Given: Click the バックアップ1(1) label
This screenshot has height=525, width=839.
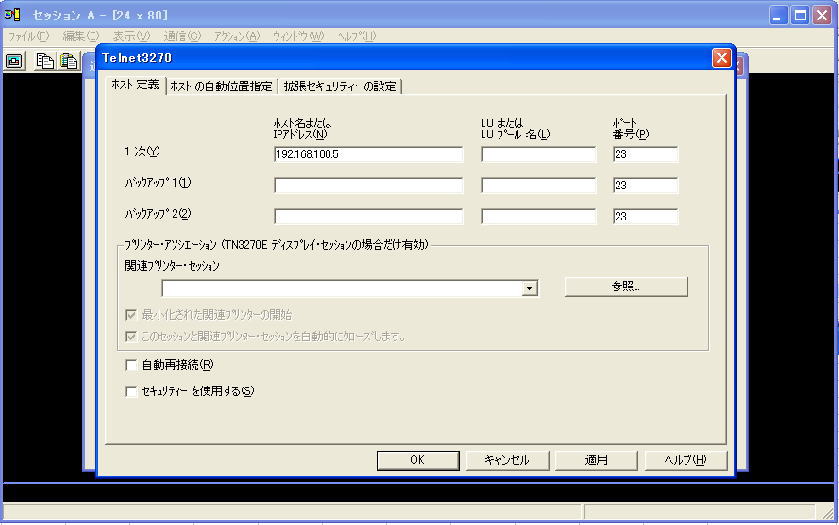Looking at the screenshot, I should (x=157, y=182).
